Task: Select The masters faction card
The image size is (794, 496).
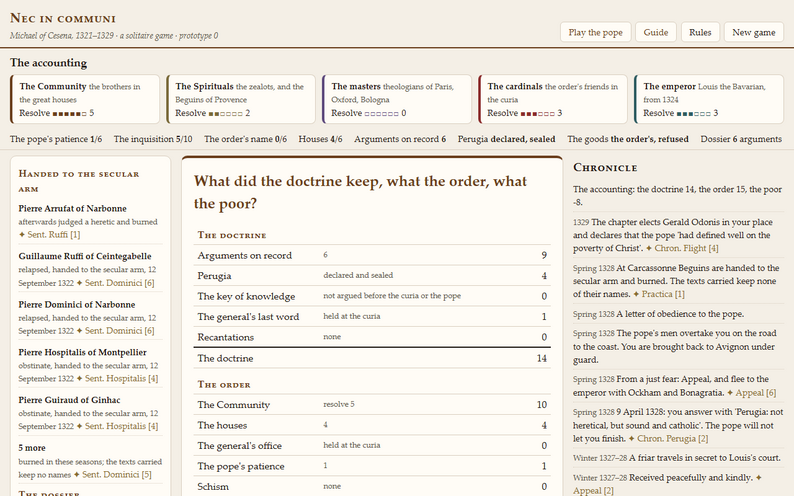Action: (396, 99)
